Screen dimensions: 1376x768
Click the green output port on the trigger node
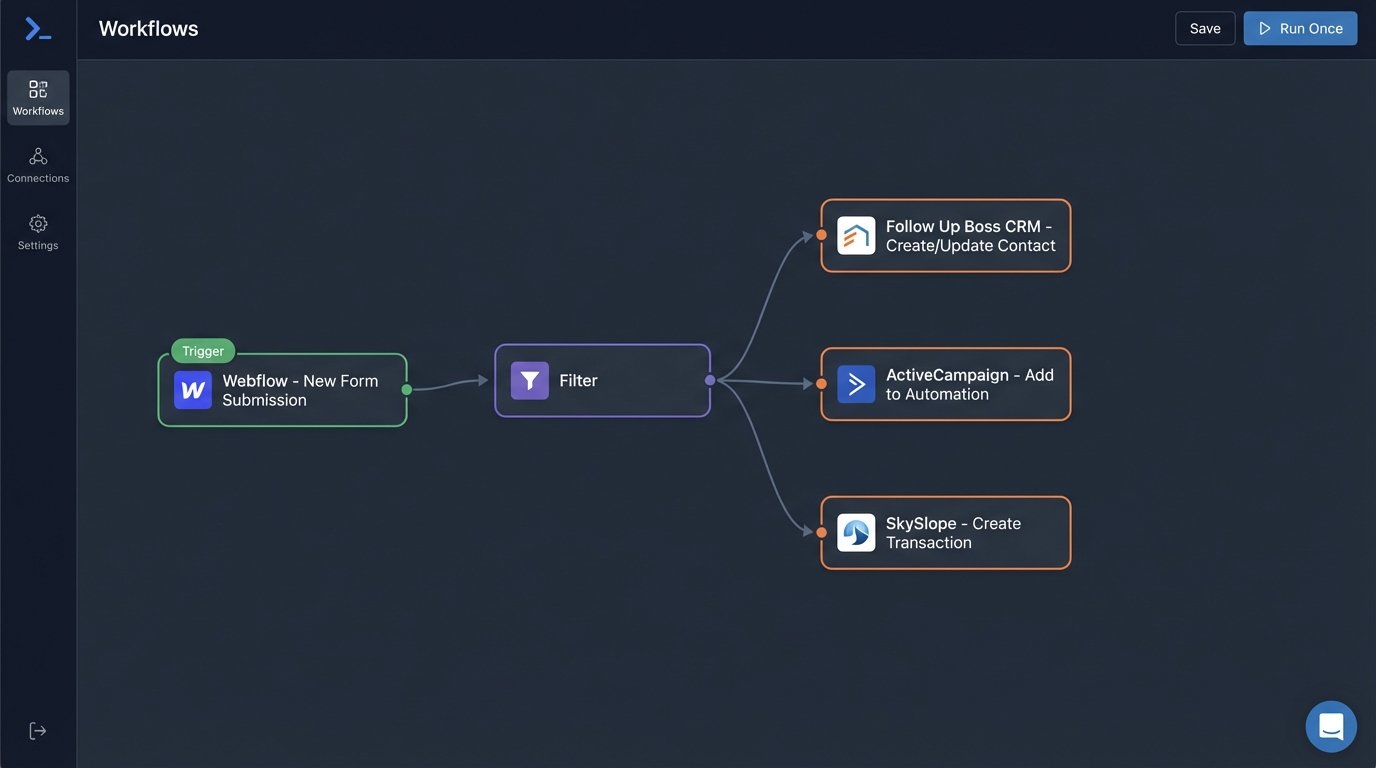(406, 389)
